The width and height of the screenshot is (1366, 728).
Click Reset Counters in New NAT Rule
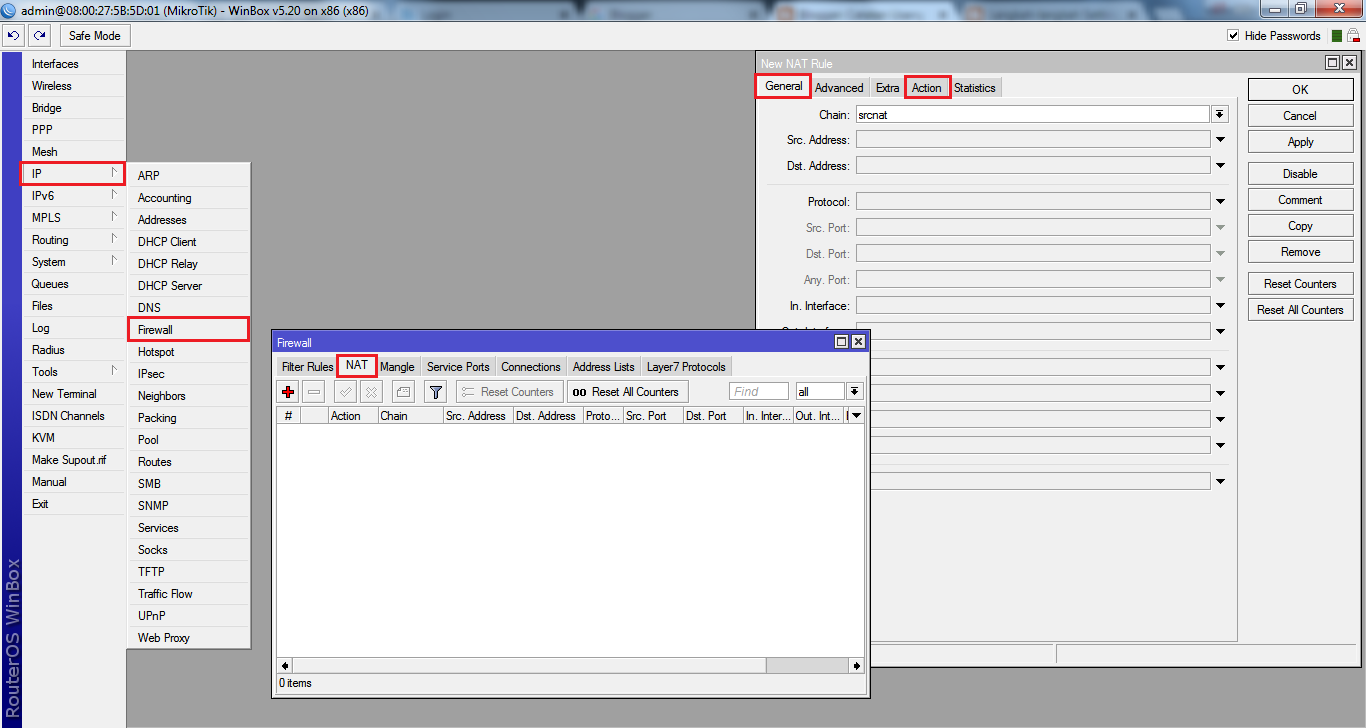point(1300,284)
